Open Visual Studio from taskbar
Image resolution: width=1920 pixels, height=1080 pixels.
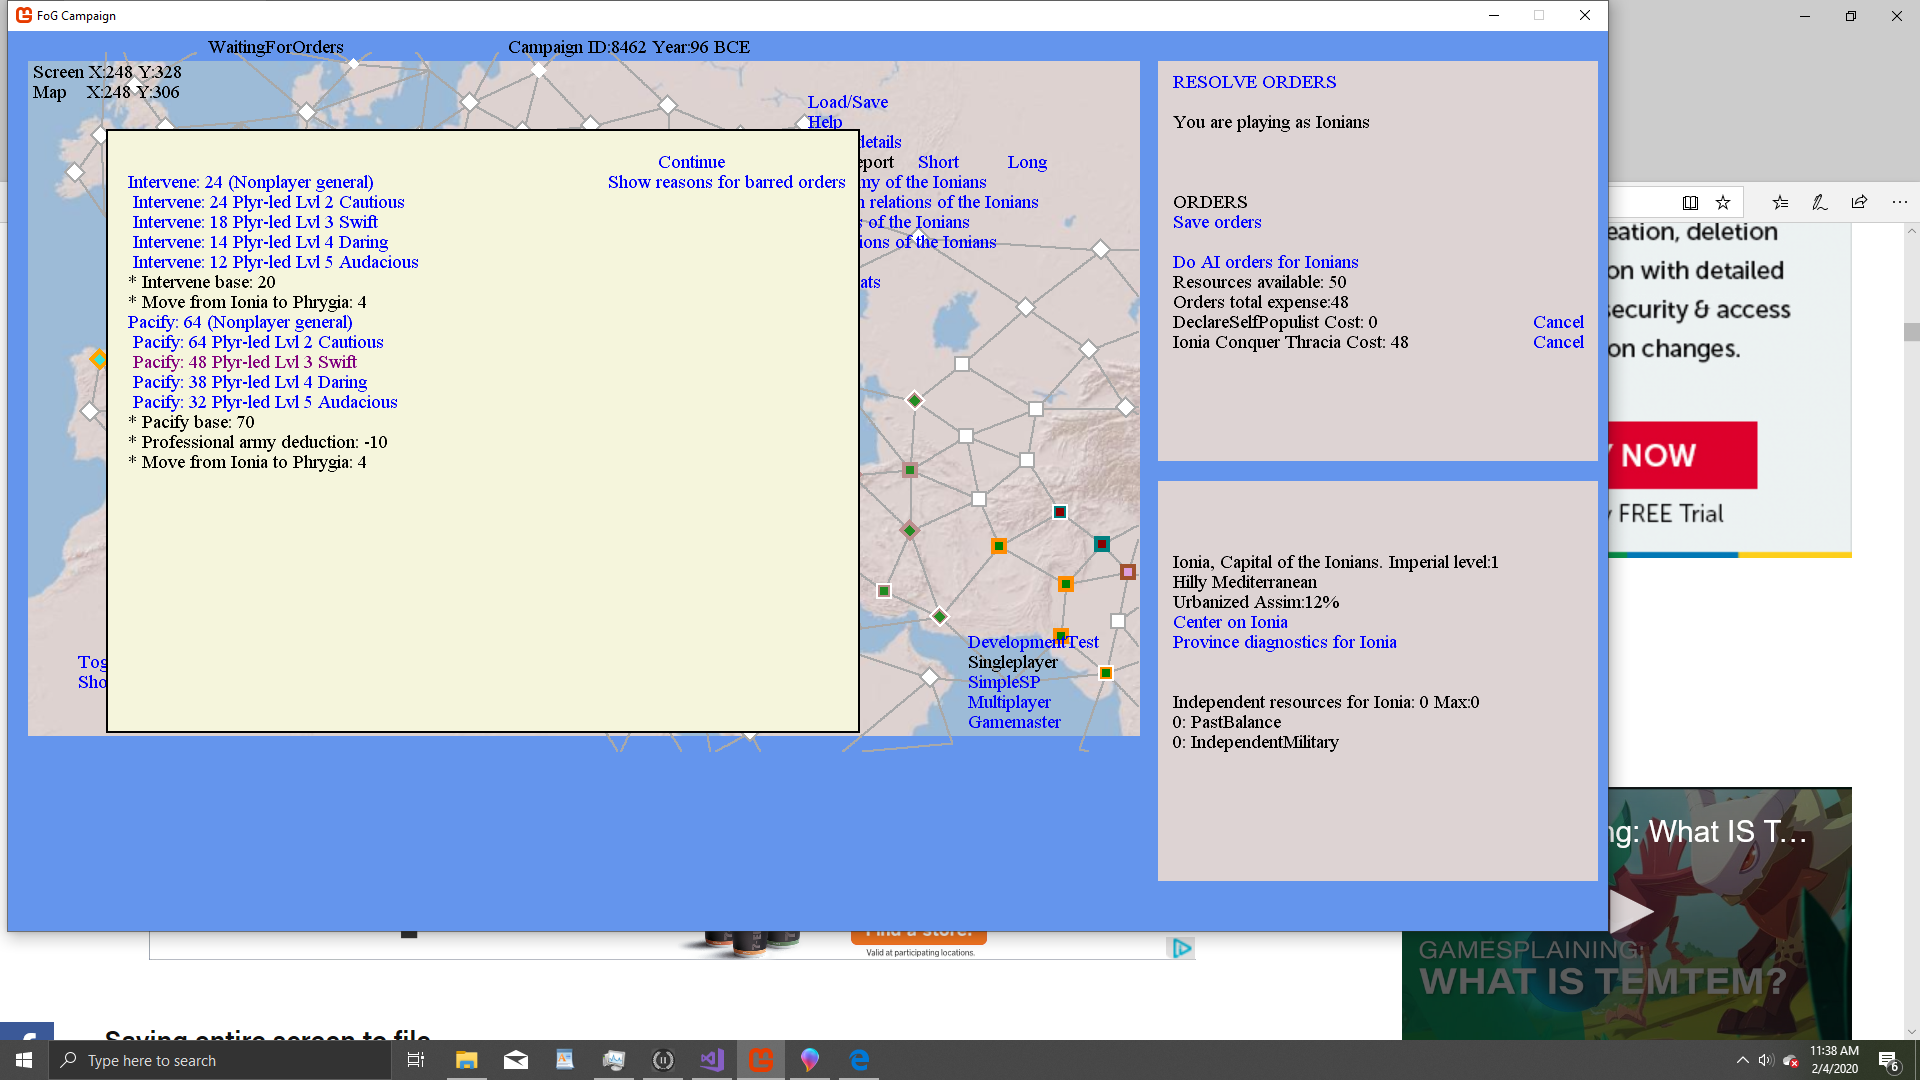pyautogui.click(x=712, y=1060)
